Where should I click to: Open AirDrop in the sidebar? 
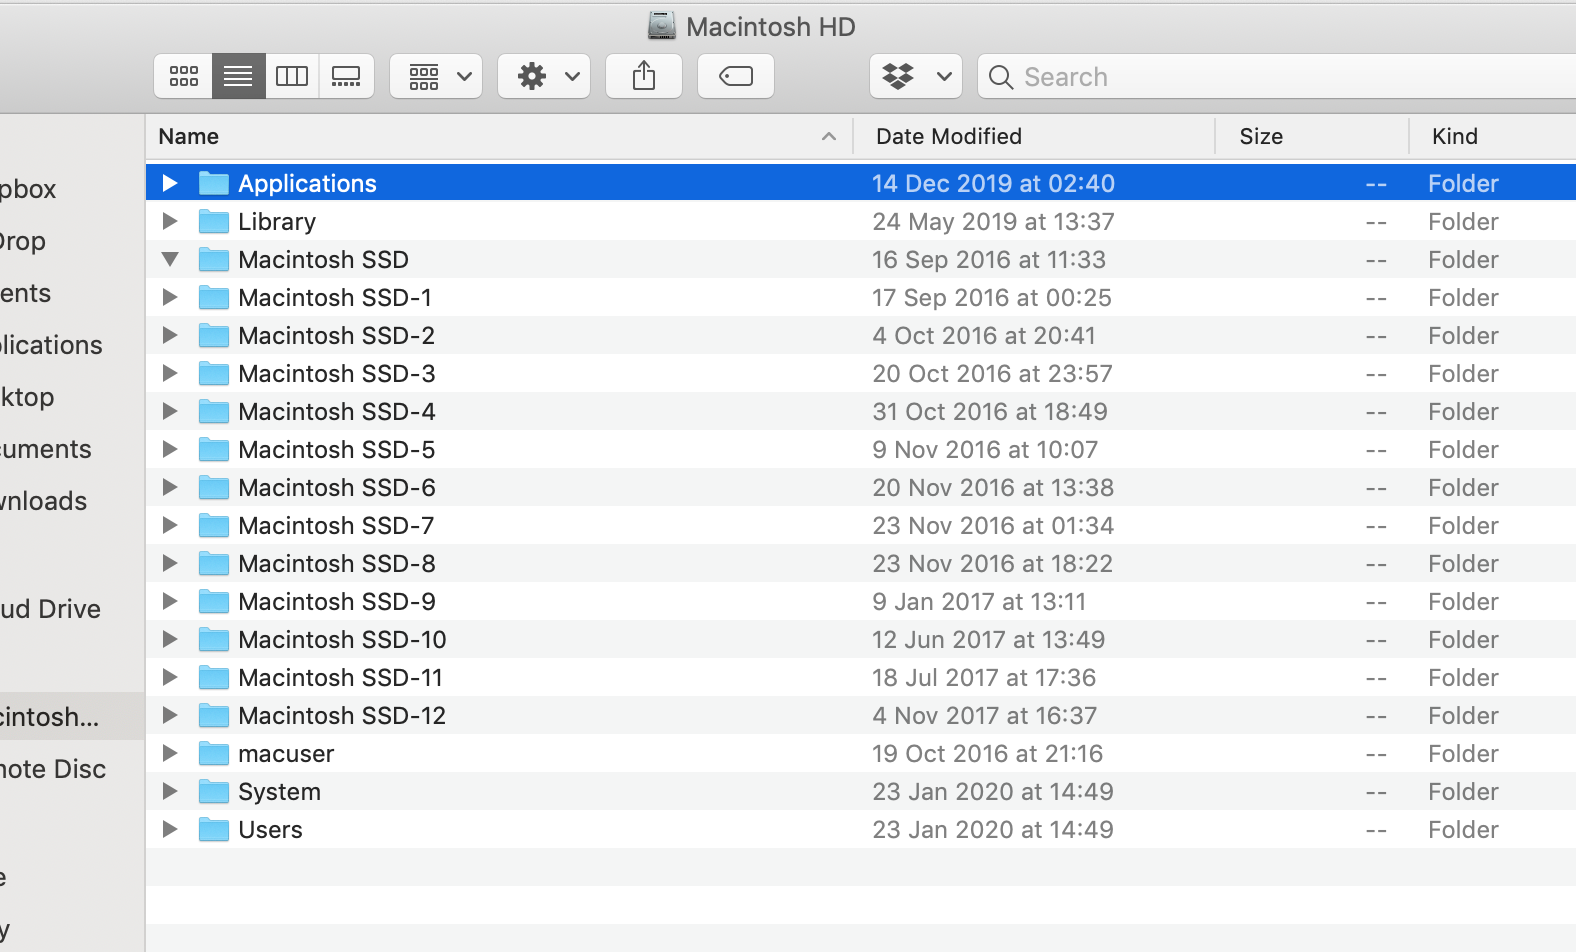point(23,241)
